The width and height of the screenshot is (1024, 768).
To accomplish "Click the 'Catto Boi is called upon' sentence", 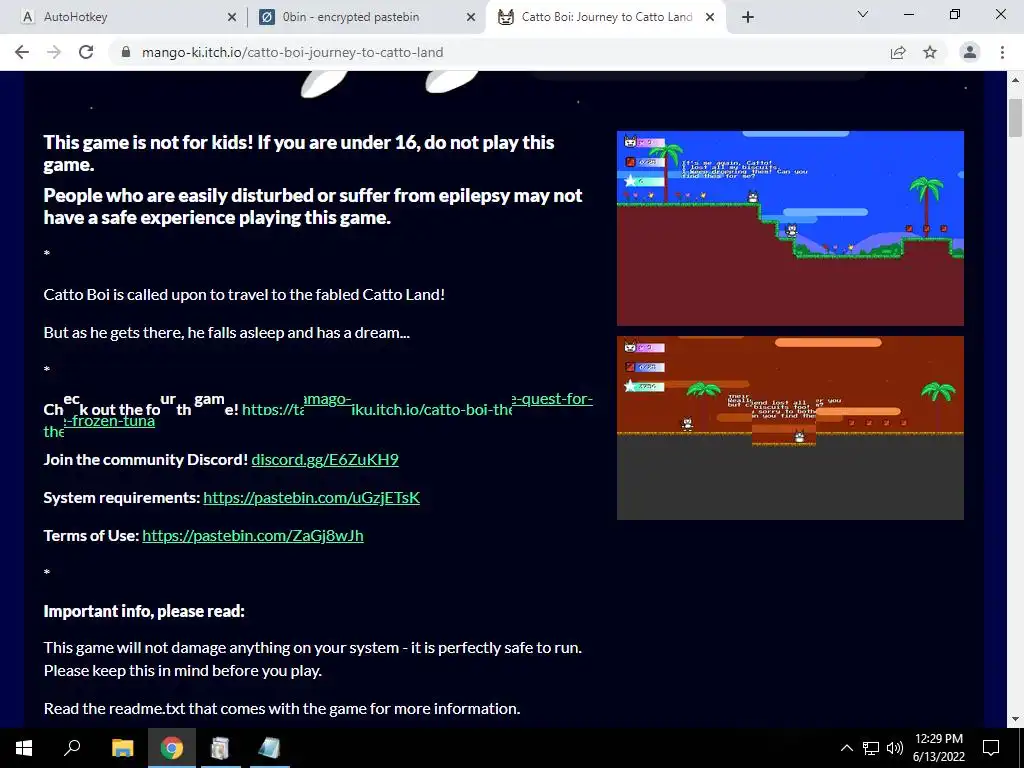I will (244, 295).
